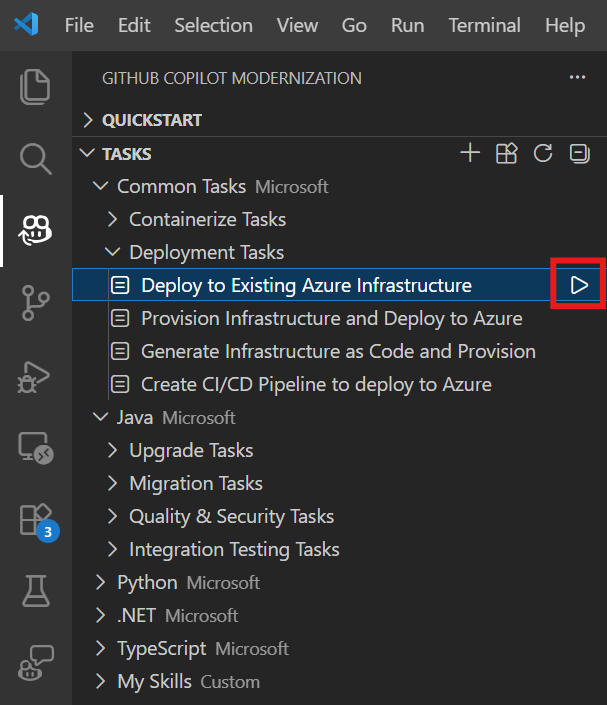Image resolution: width=607 pixels, height=705 pixels.
Task: Select "Create CI/CD Pipeline to deploy to Azure"
Action: [x=316, y=384]
